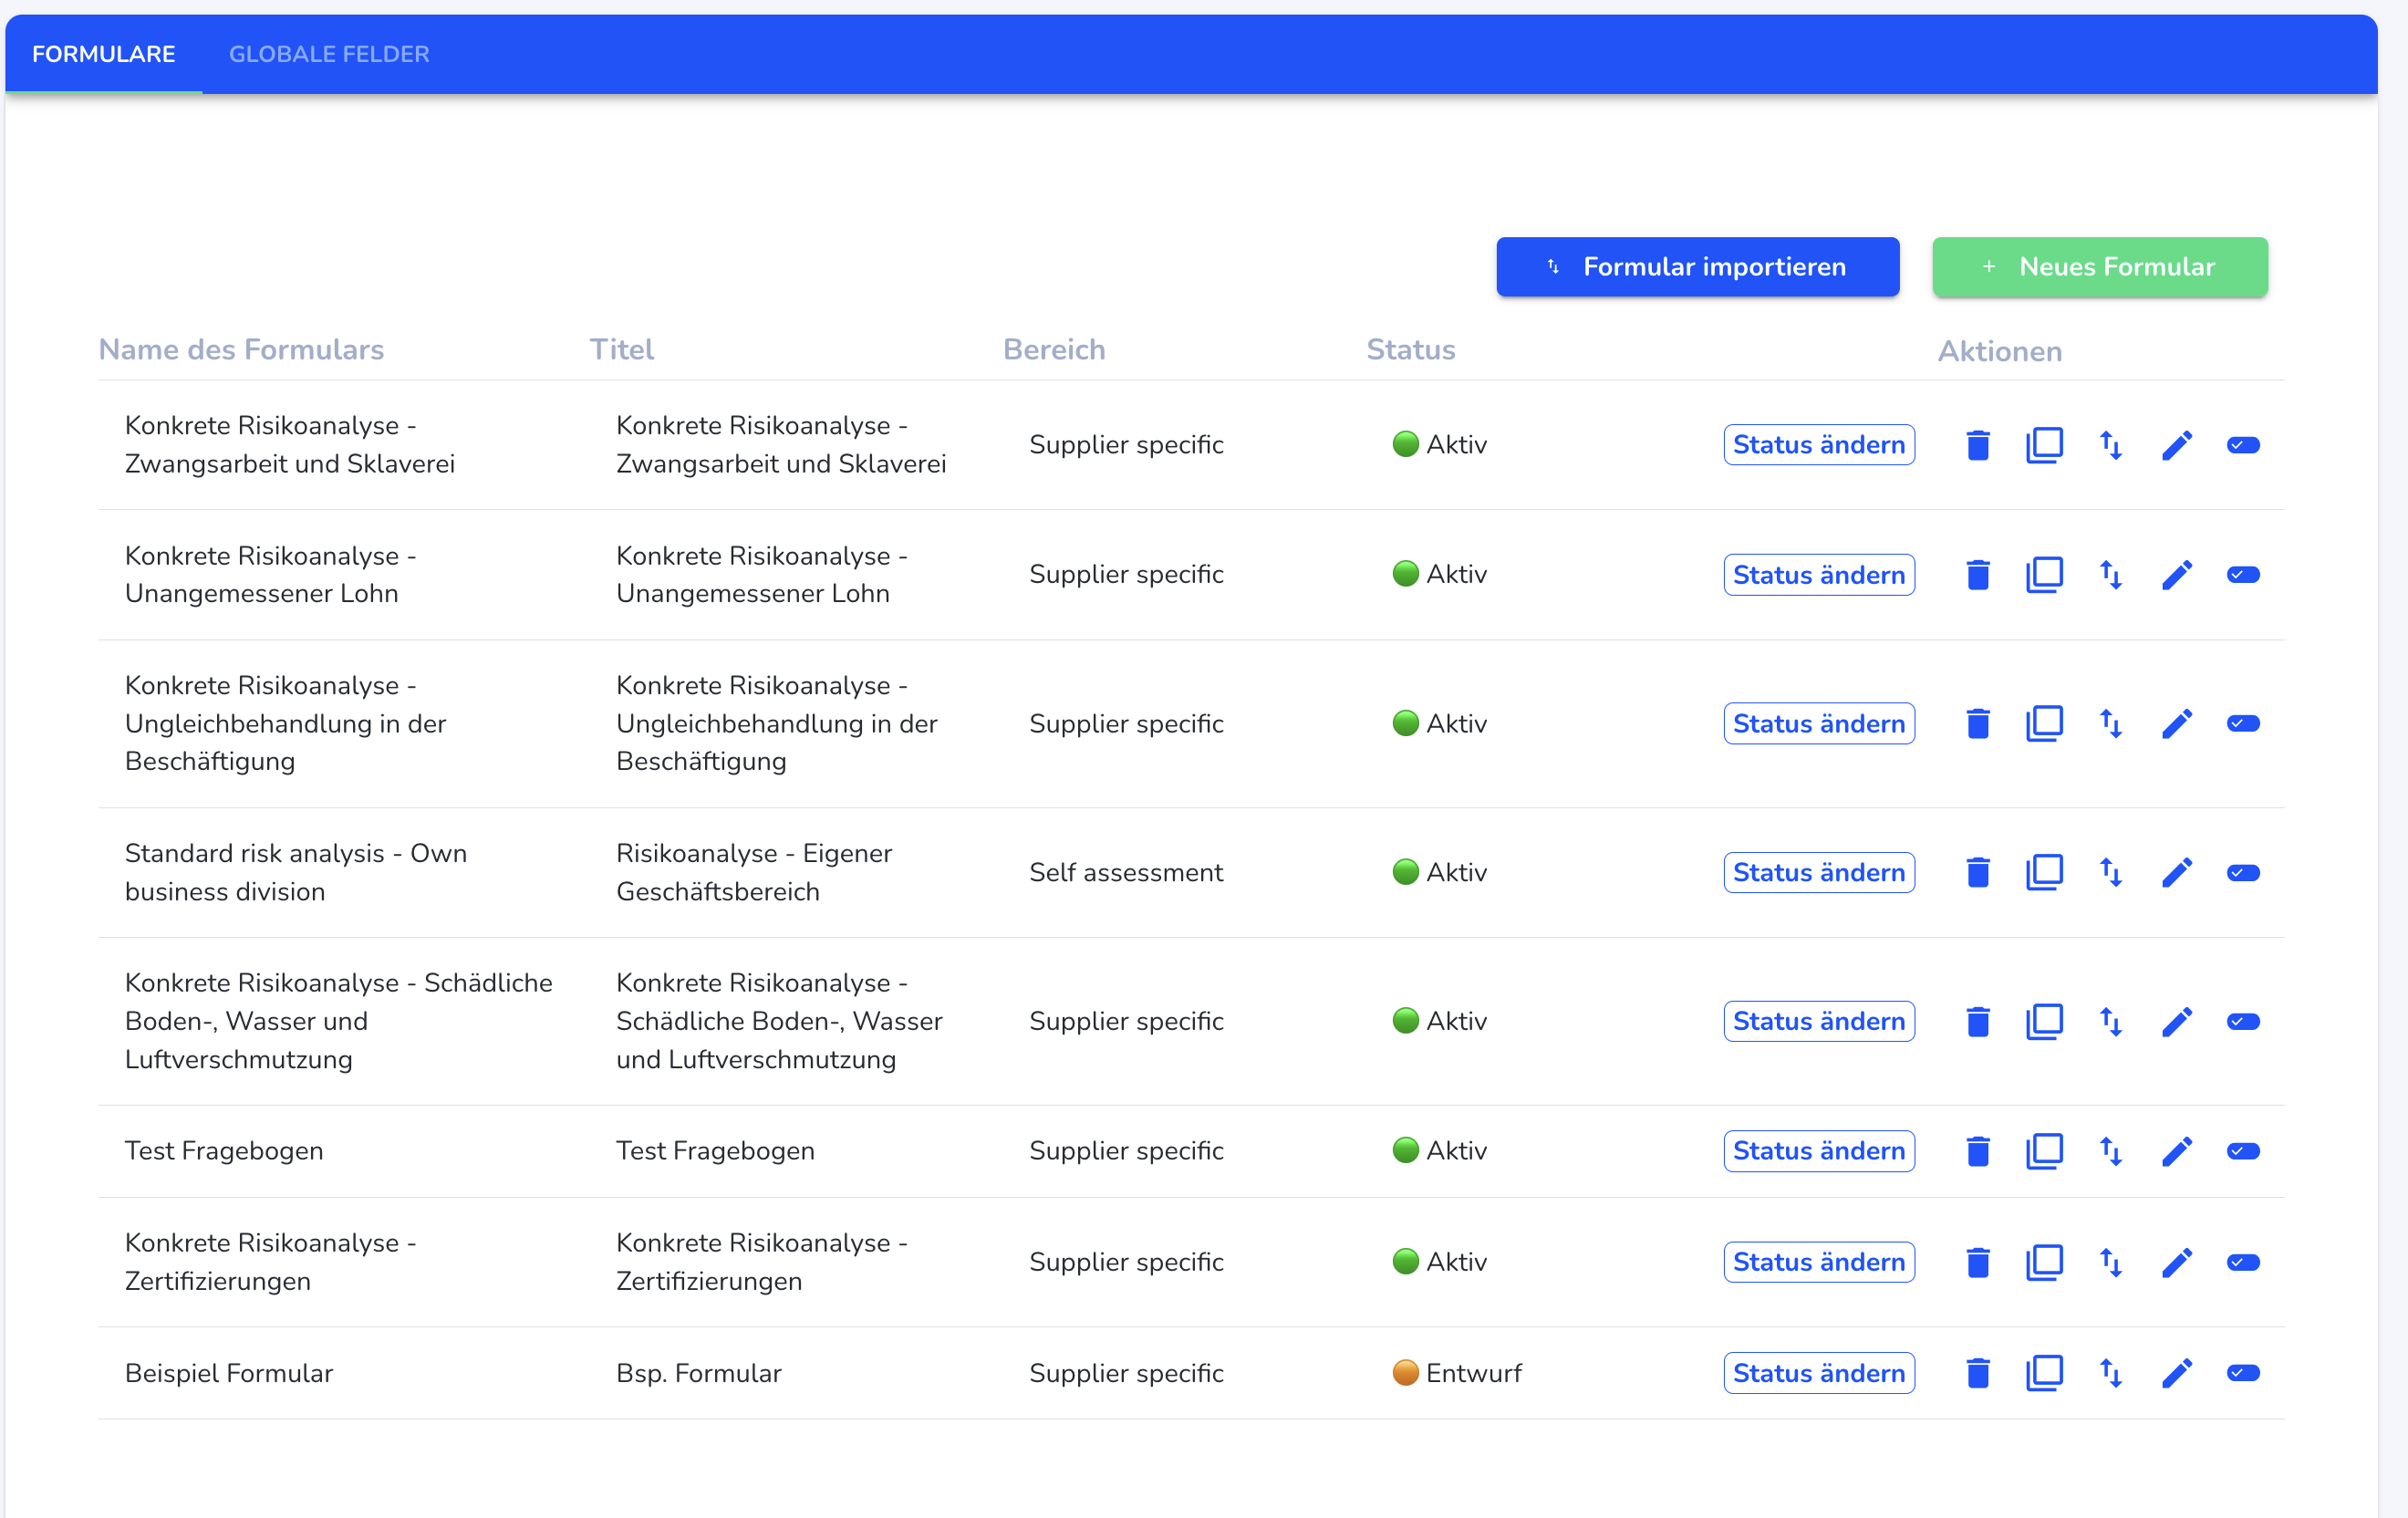This screenshot has height=1518, width=2408.
Task: Click the Formular importieren button
Action: coord(1697,267)
